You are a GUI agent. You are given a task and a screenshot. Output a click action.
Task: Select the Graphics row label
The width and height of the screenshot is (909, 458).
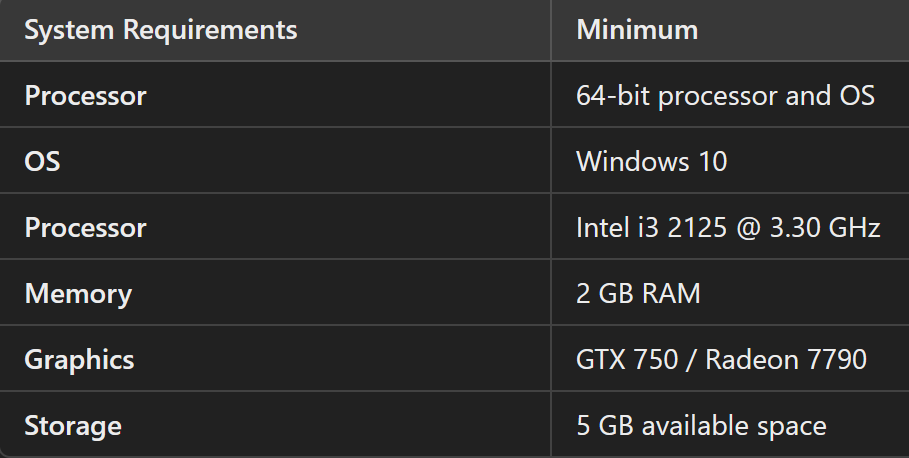point(79,360)
